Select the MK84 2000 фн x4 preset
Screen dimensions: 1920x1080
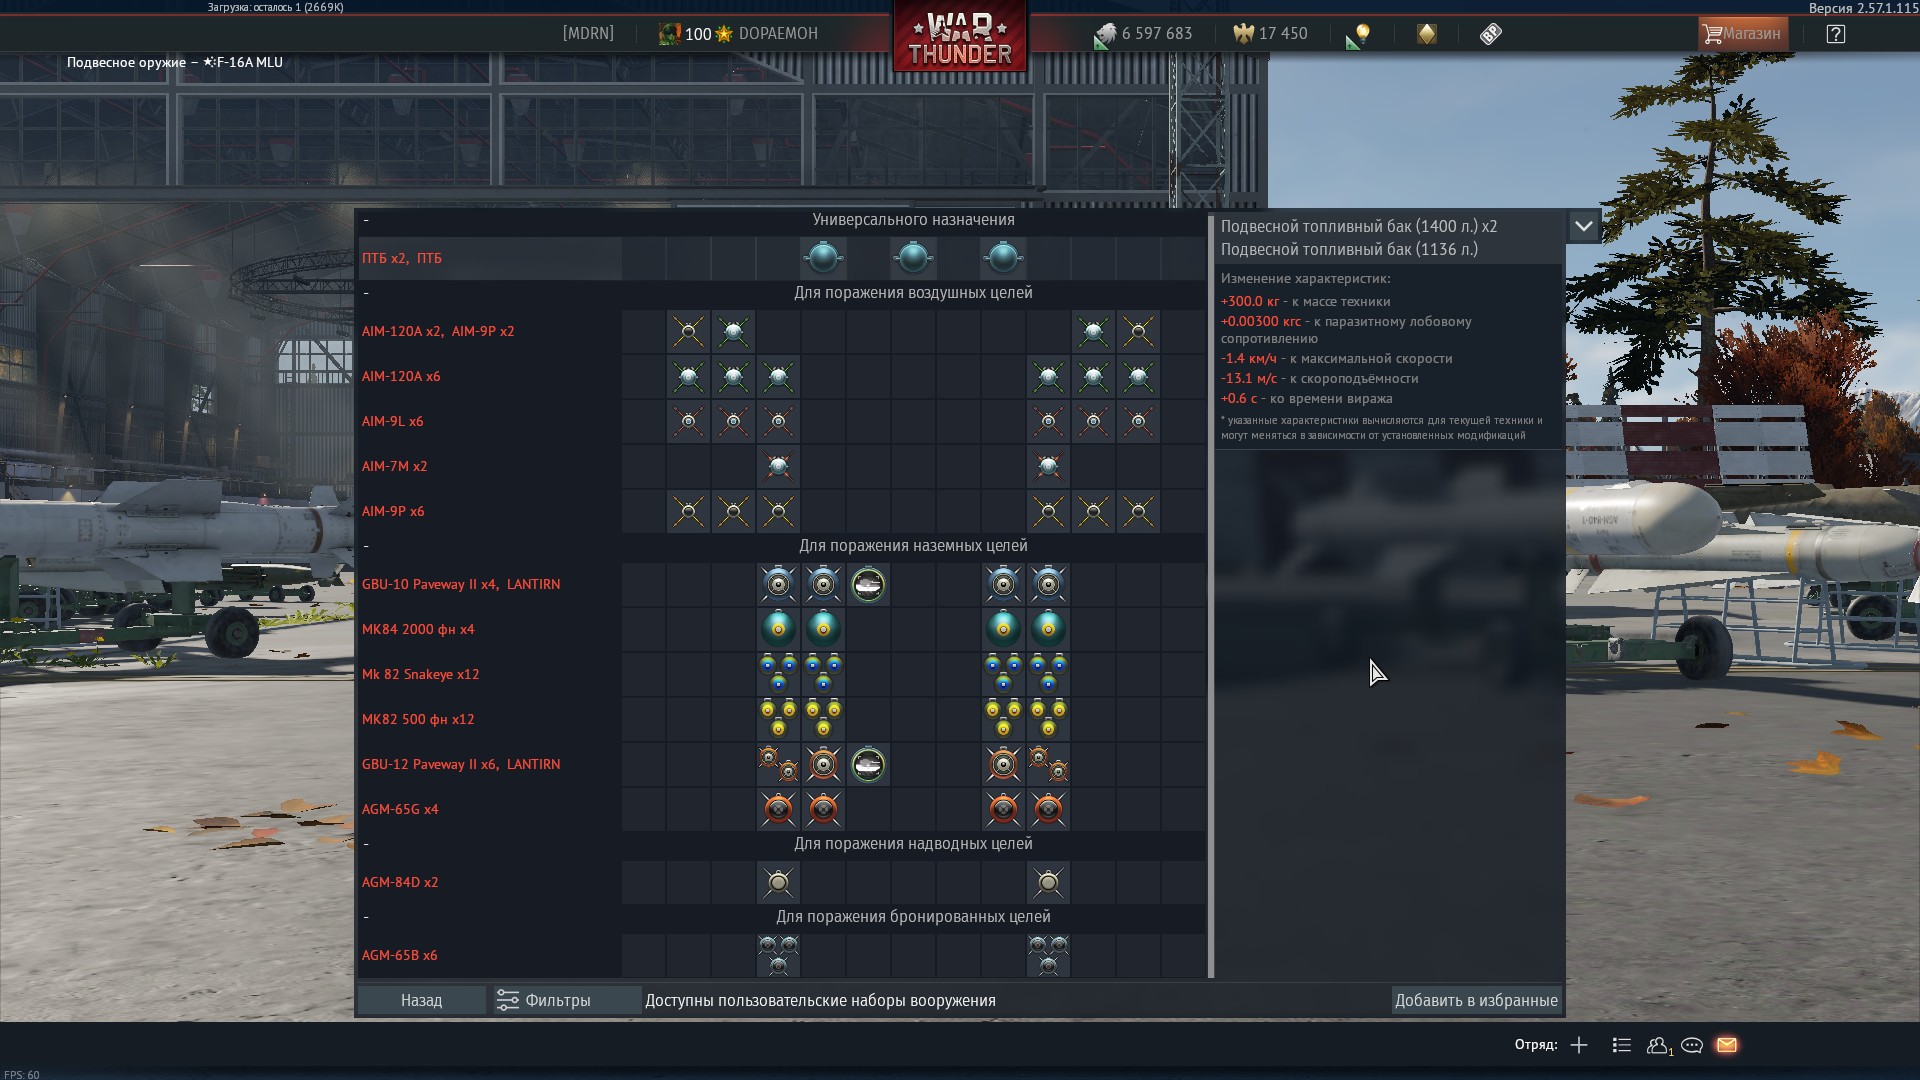coord(782,629)
